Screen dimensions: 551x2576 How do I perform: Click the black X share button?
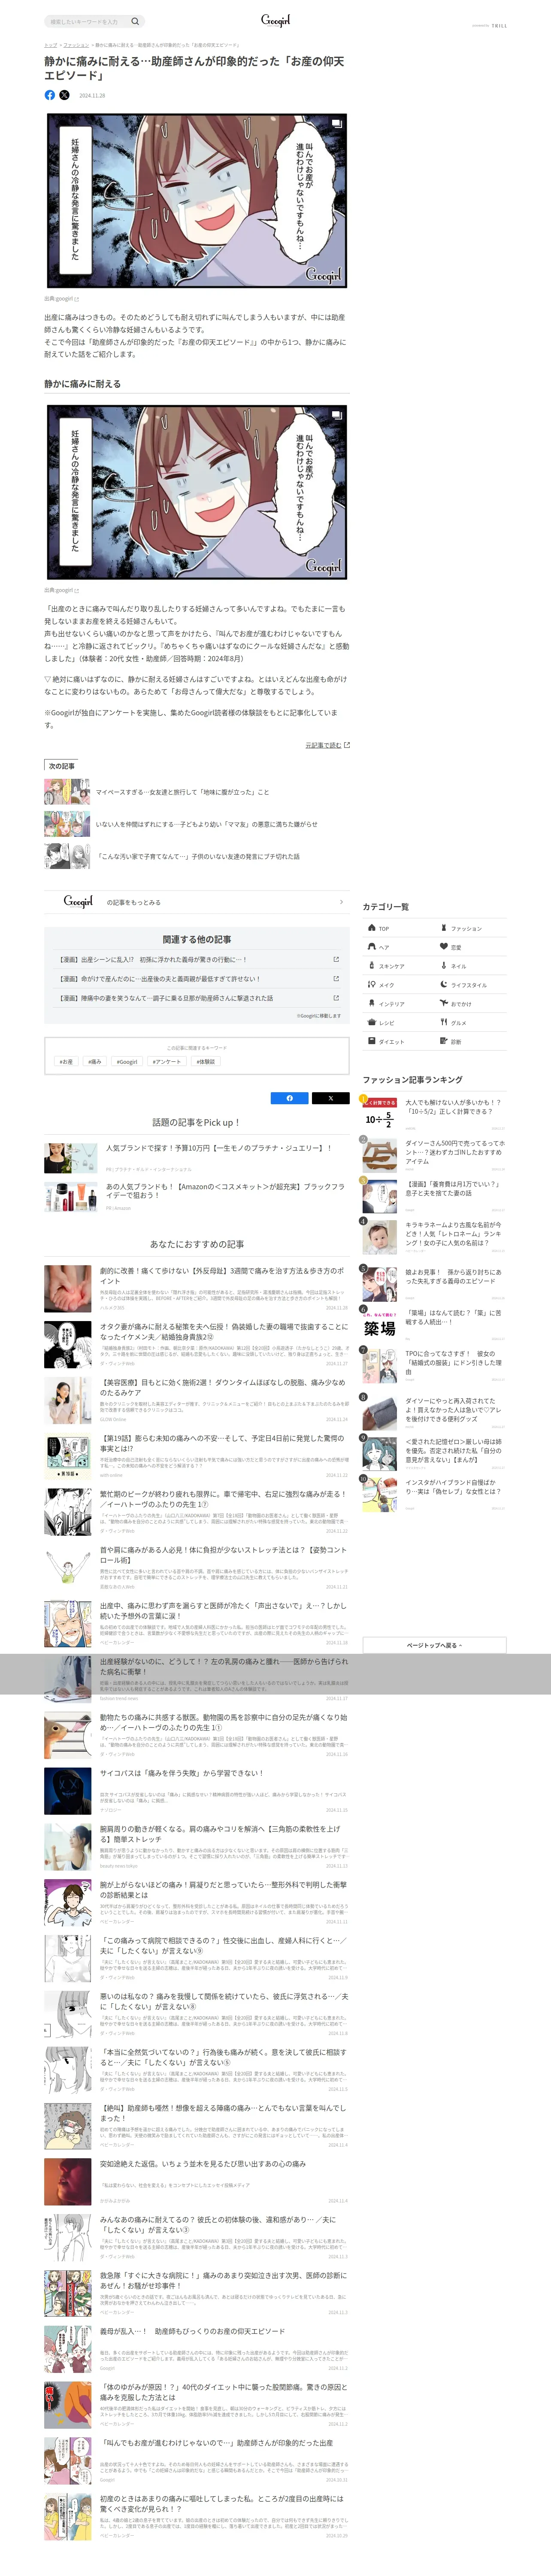(330, 1098)
